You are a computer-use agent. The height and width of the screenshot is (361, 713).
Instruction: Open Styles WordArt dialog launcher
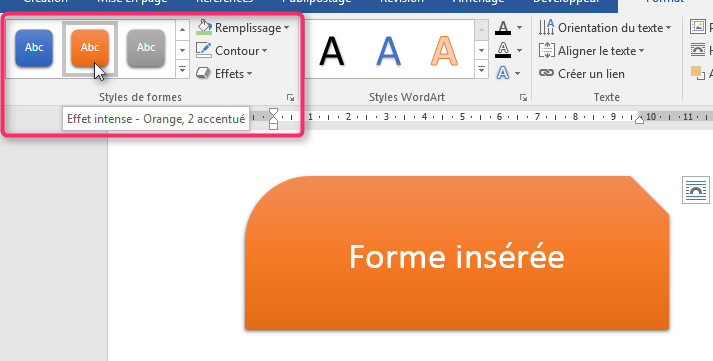523,97
